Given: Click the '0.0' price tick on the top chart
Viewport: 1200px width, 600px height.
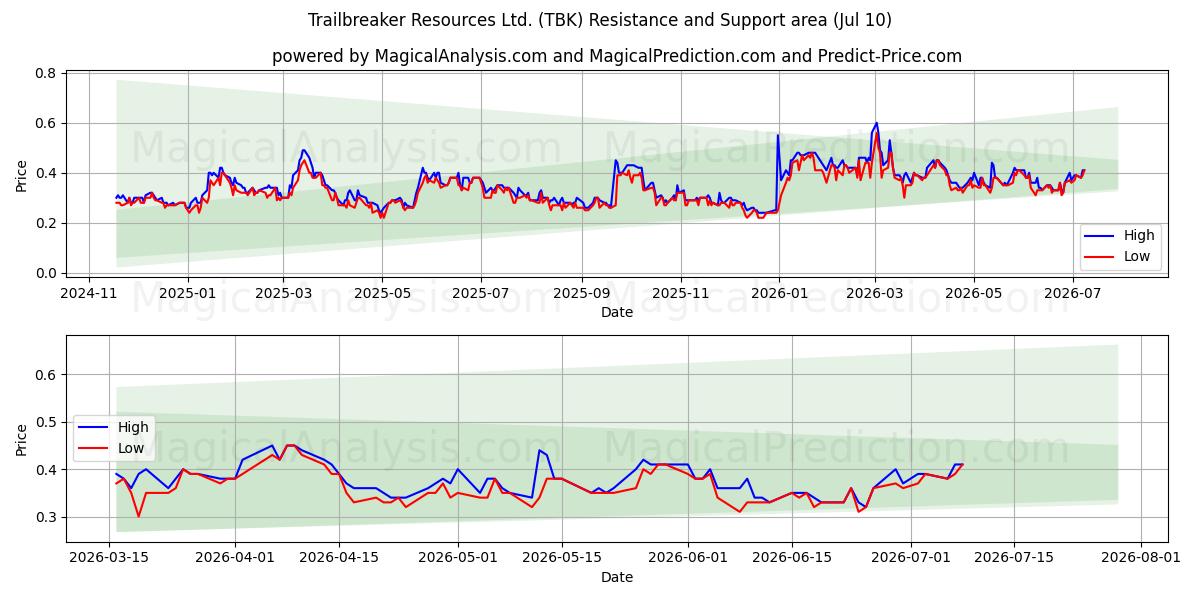Looking at the screenshot, I should tap(46, 273).
